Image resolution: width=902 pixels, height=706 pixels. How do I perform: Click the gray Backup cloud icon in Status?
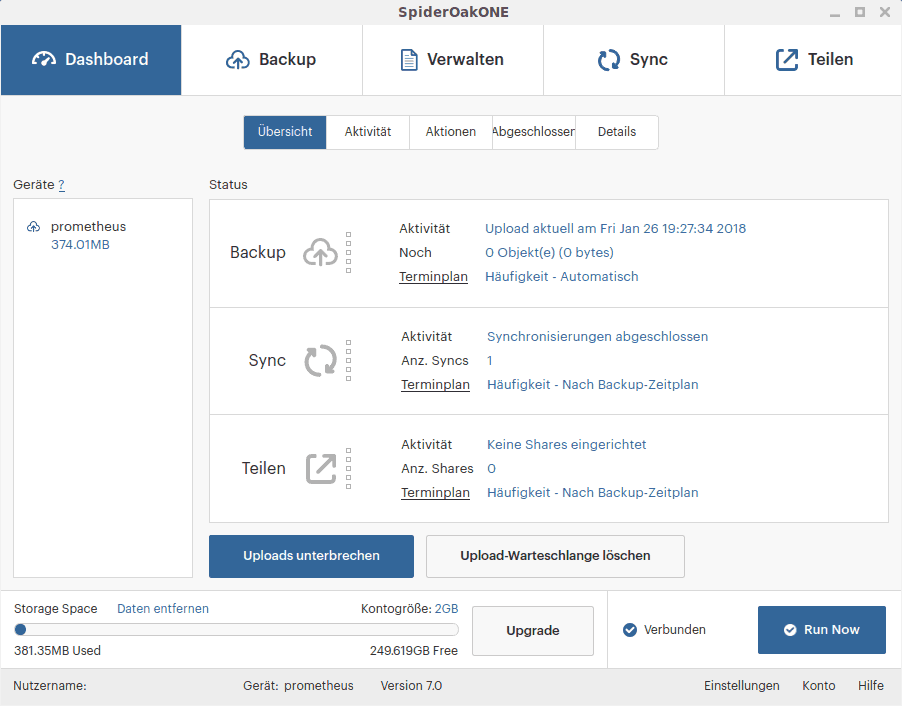click(320, 253)
